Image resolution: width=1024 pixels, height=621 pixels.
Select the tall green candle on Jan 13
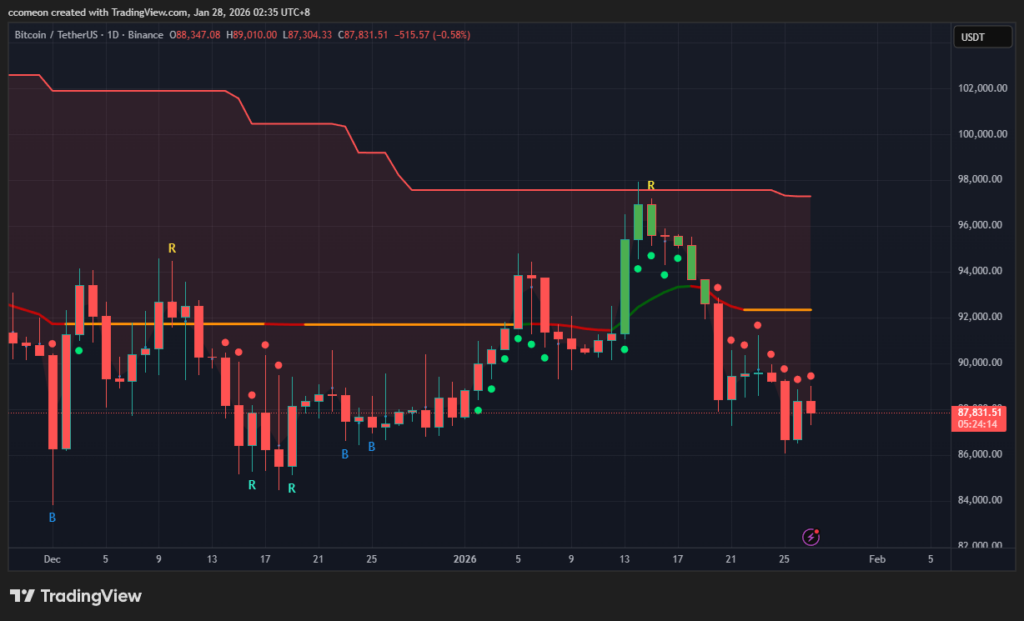(x=625, y=285)
